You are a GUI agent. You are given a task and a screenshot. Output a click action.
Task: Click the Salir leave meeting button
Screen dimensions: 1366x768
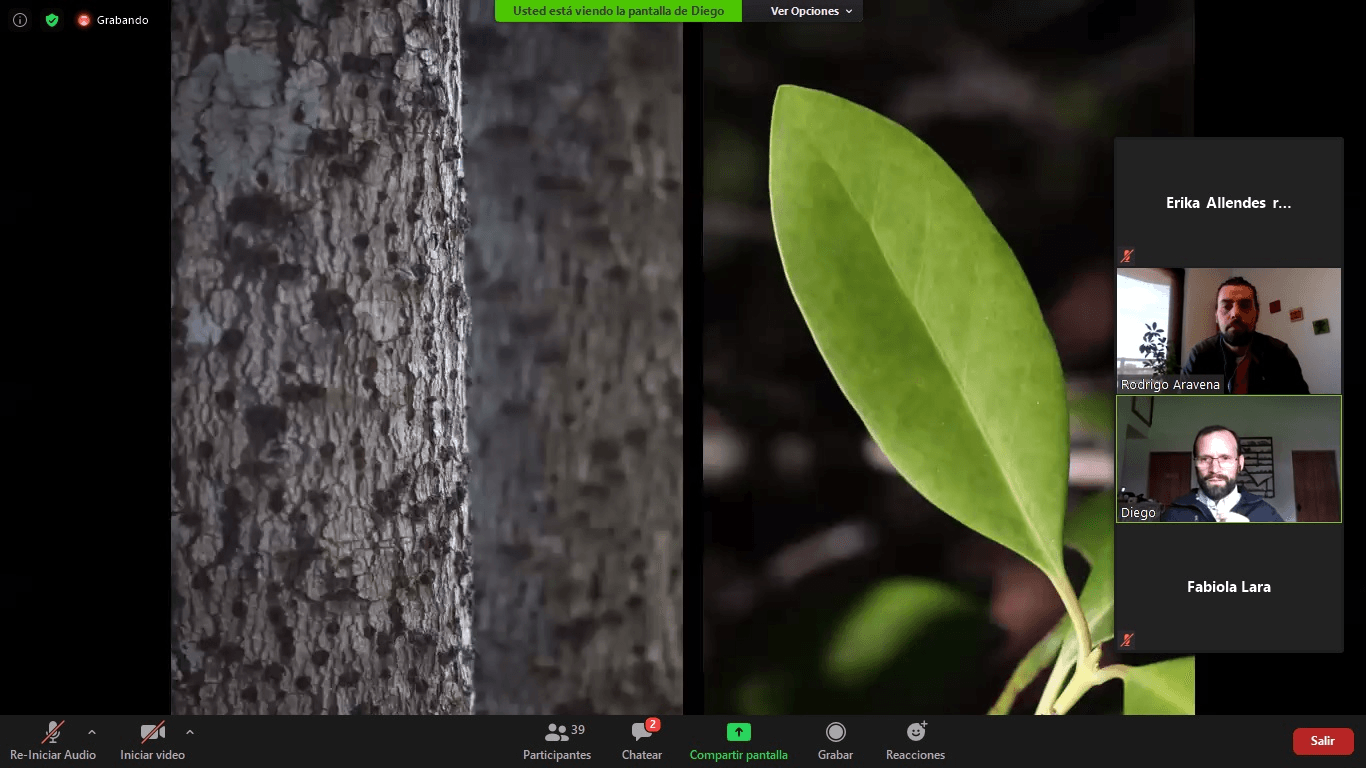(1323, 741)
